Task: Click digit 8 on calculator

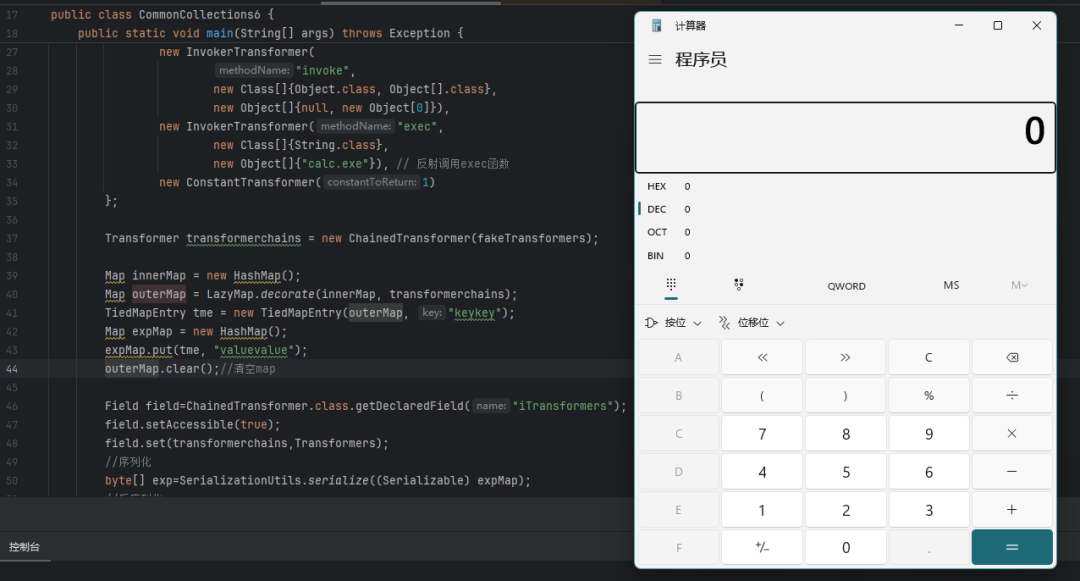Action: coord(845,434)
